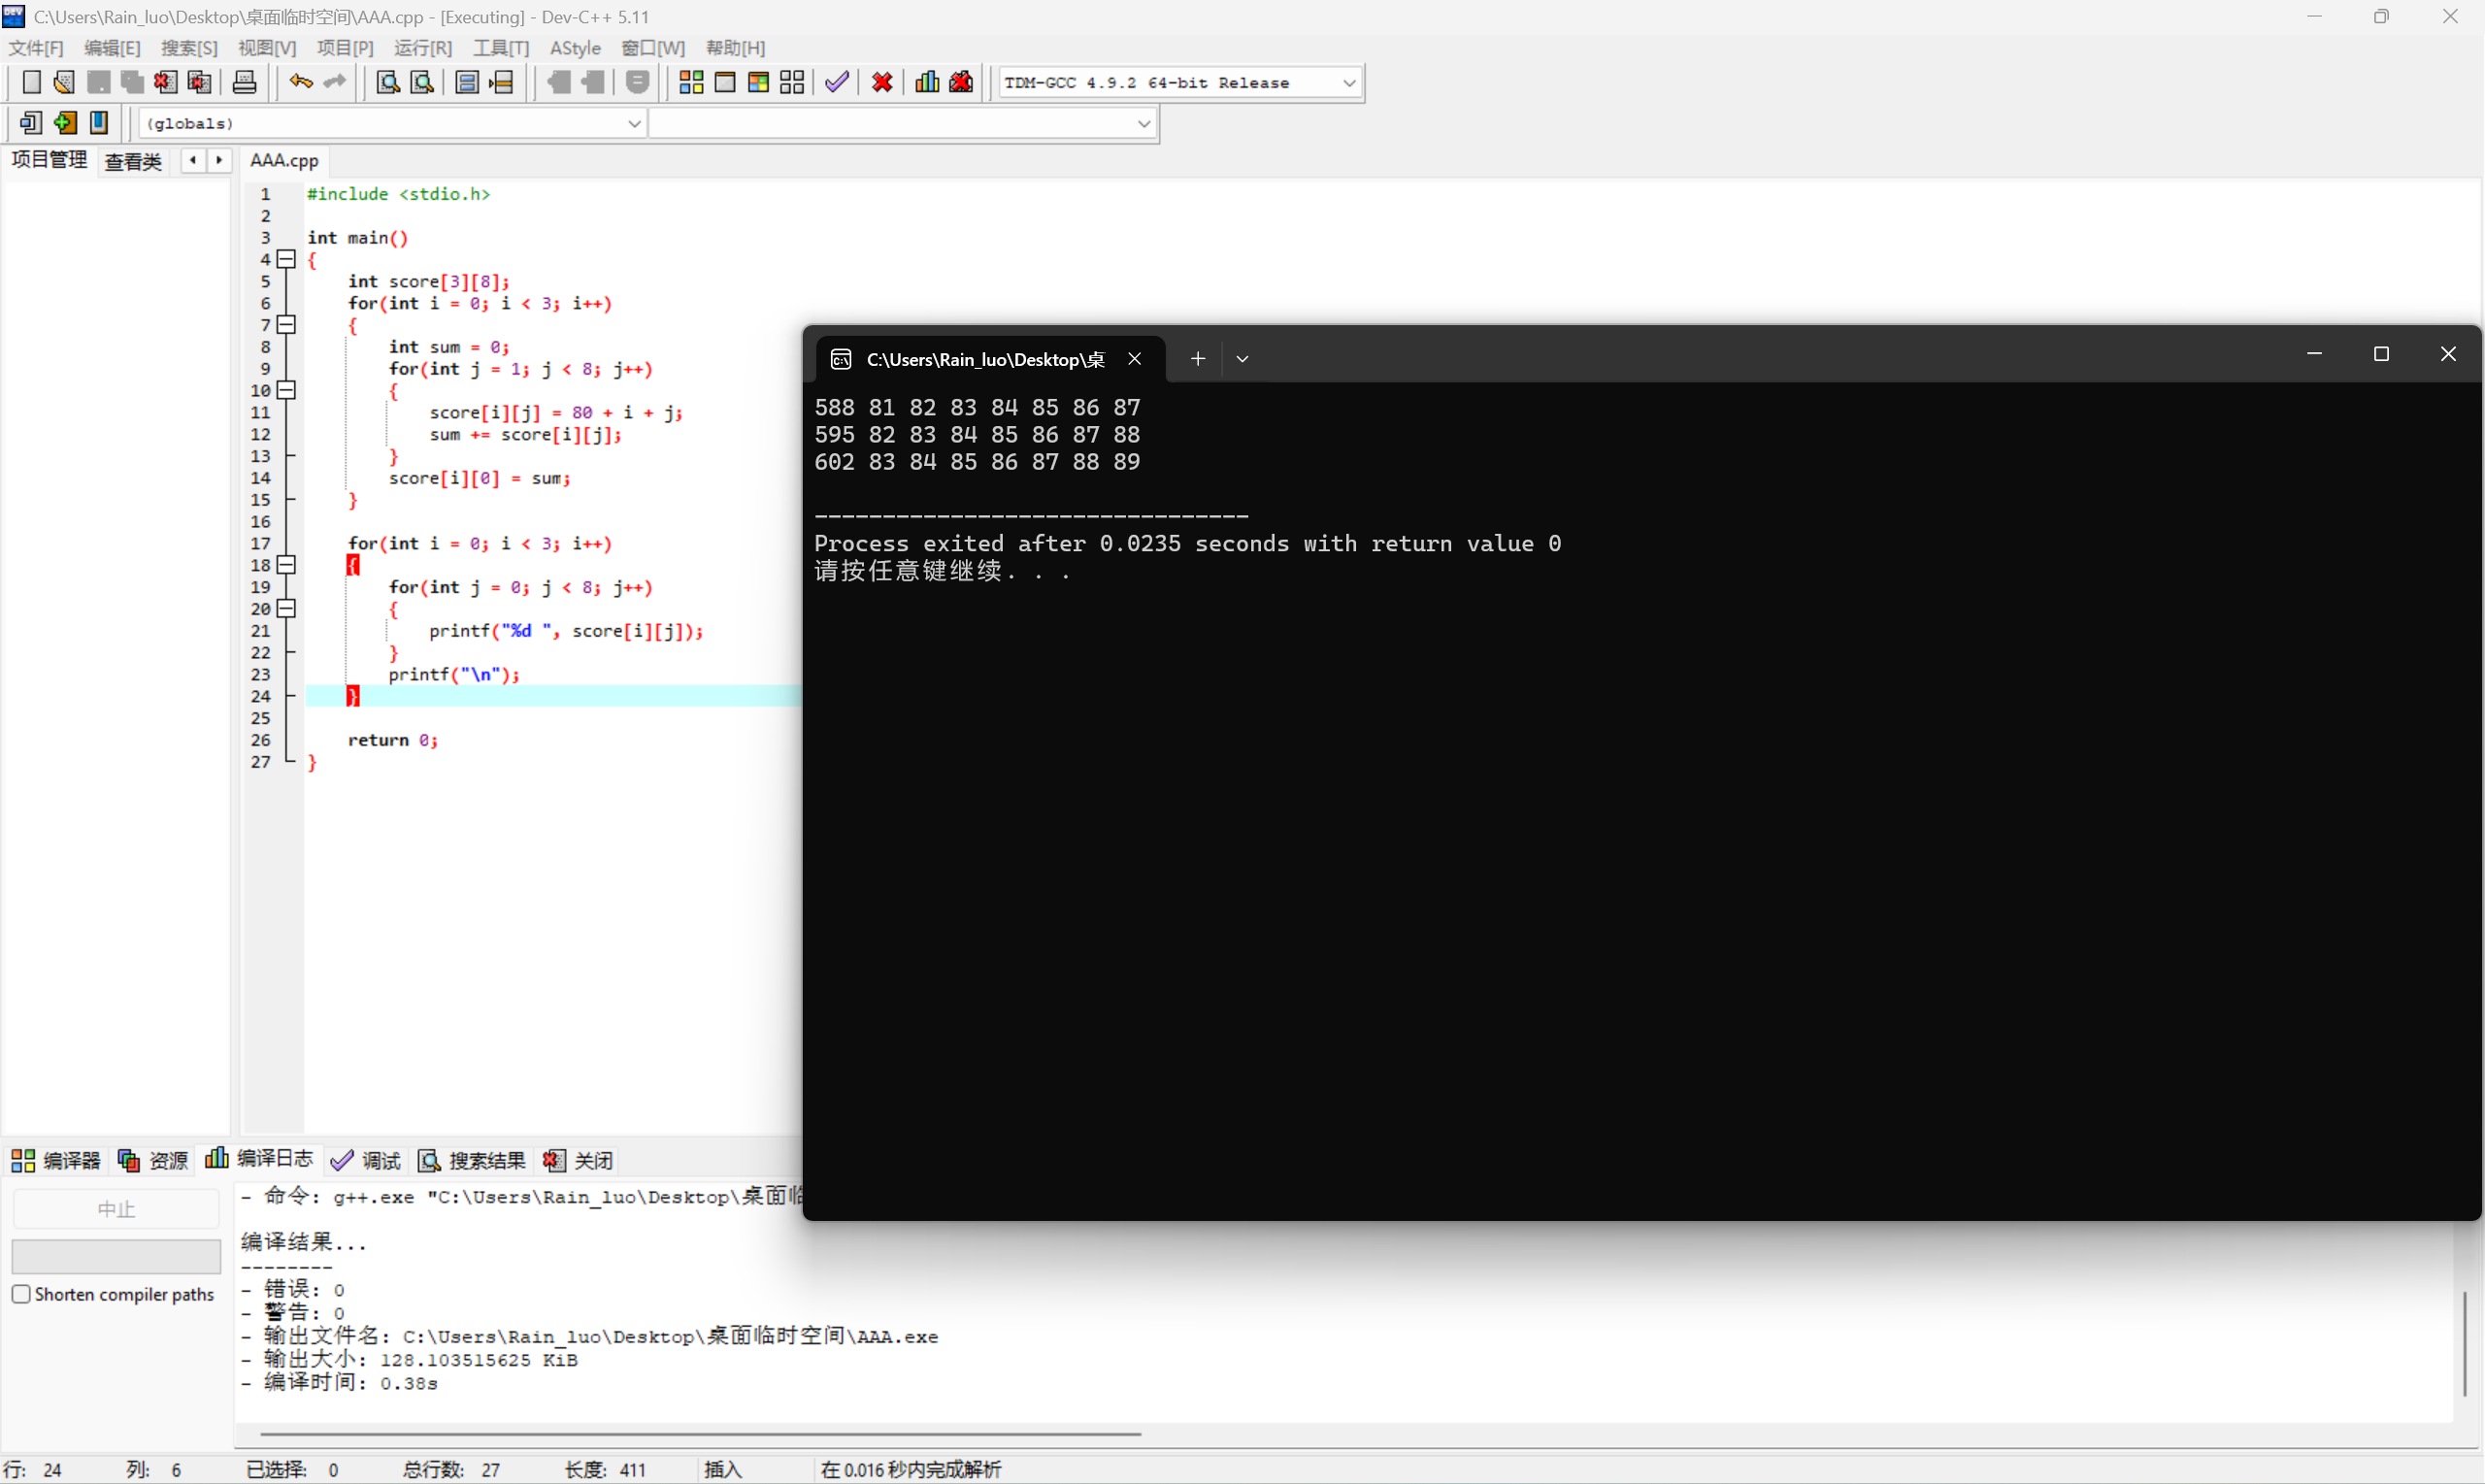Enable Shorten compiler paths checkbox
The height and width of the screenshot is (1484, 2485).
point(21,1294)
